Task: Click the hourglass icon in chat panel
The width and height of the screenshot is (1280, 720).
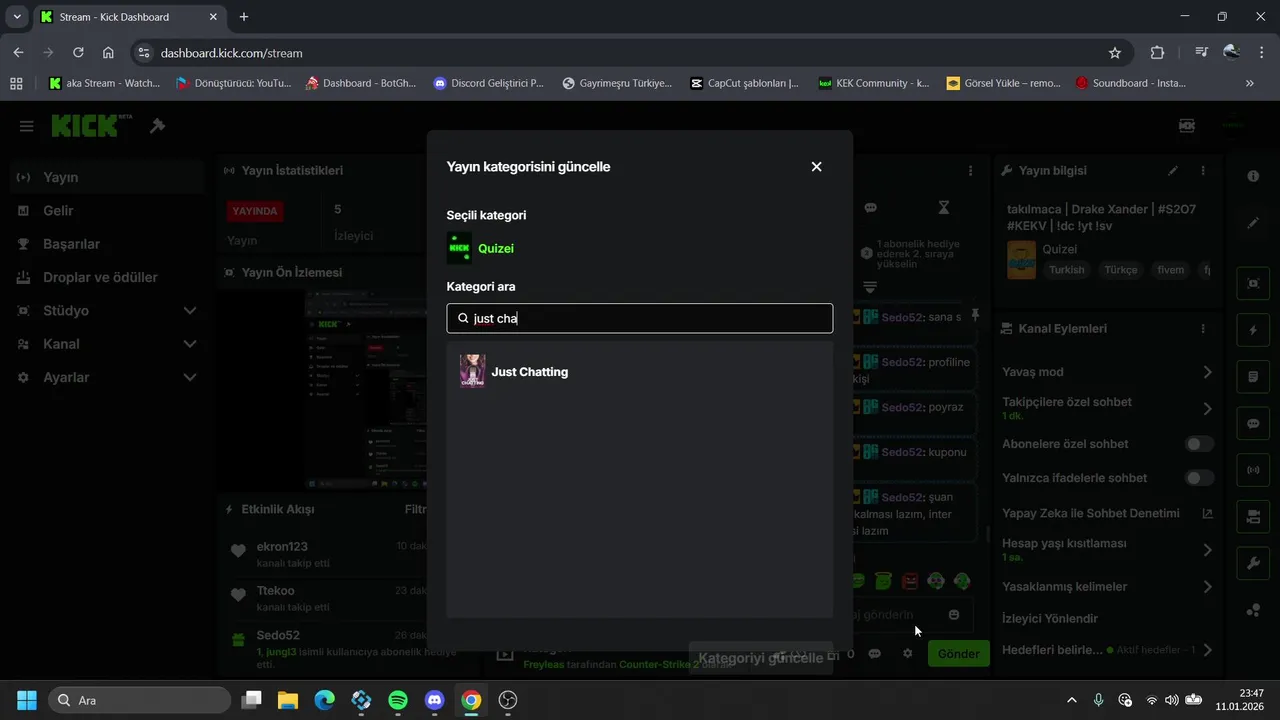Action: (x=943, y=208)
